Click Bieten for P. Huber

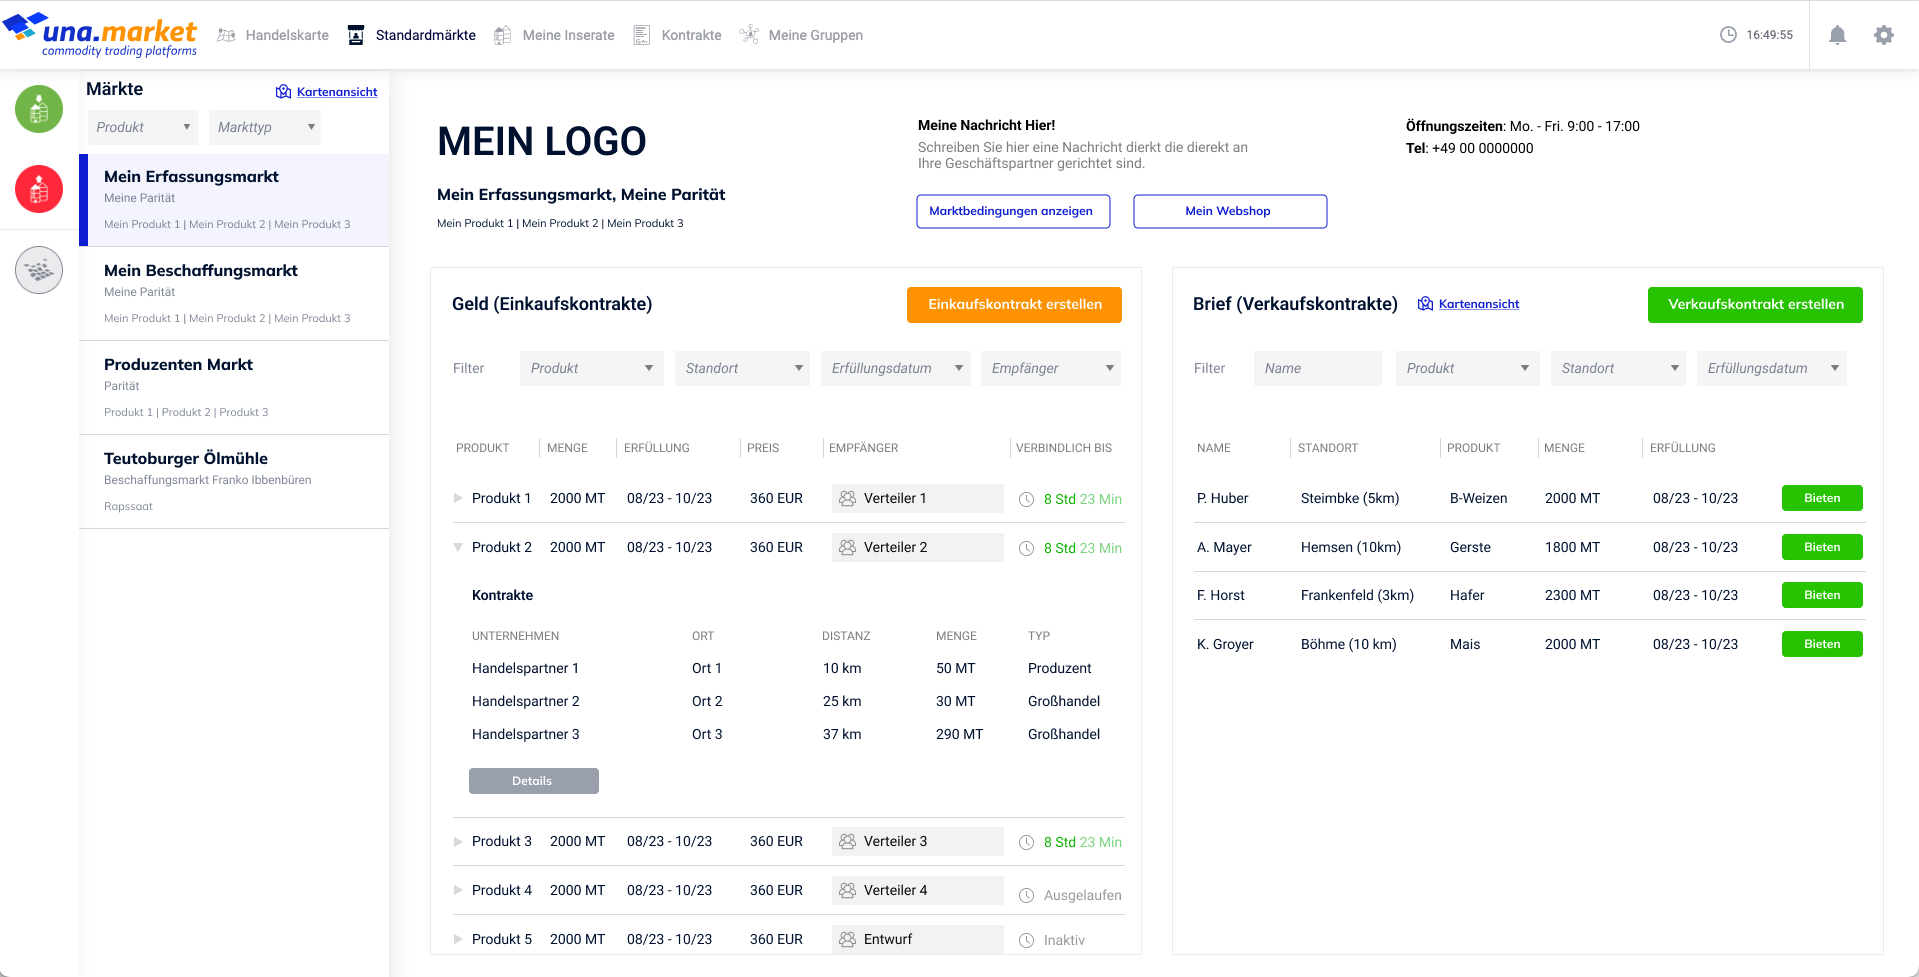click(1821, 498)
